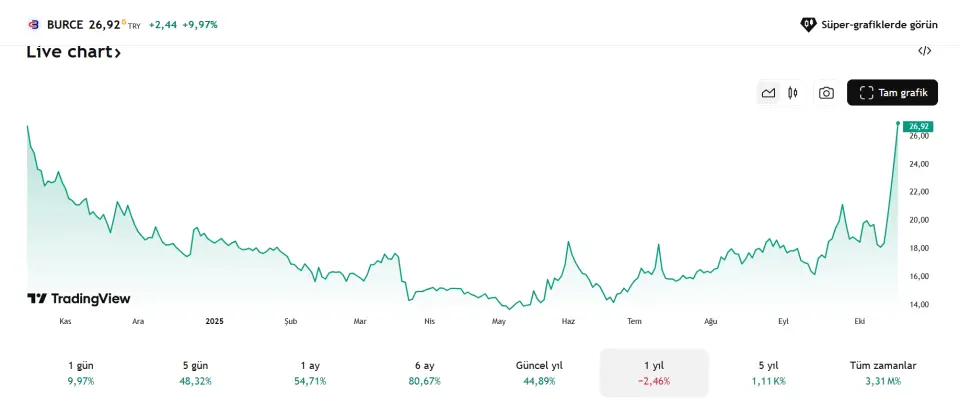Open Tam grafik full chart

(892, 93)
